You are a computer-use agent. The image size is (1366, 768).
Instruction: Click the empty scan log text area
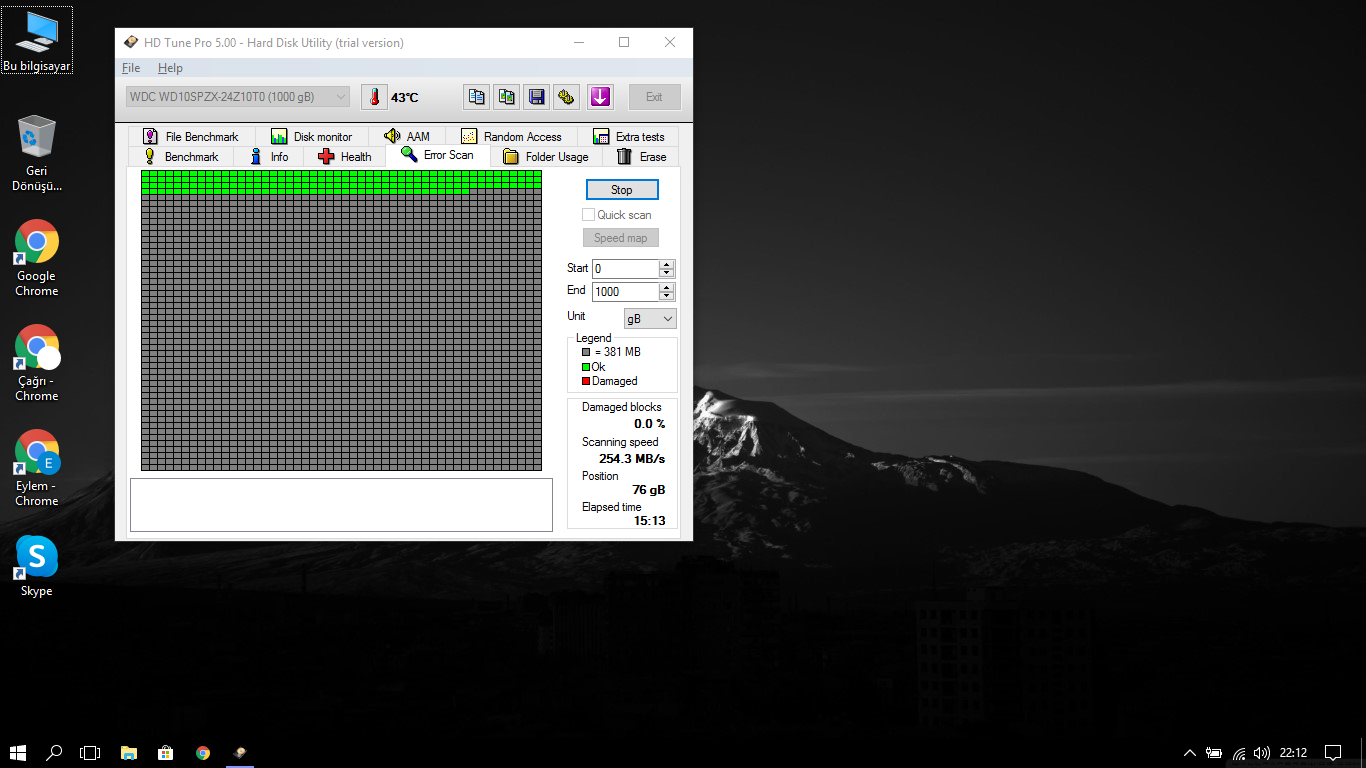[x=341, y=505]
